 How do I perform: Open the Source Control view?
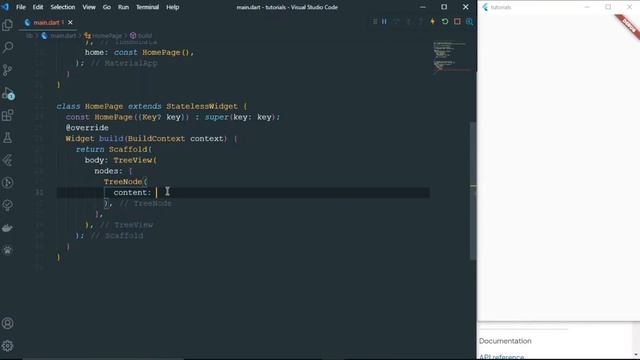7,70
